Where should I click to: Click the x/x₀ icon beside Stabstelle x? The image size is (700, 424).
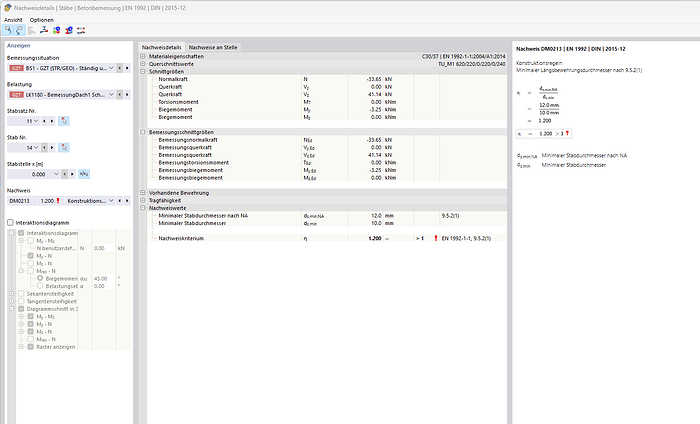click(x=83, y=173)
